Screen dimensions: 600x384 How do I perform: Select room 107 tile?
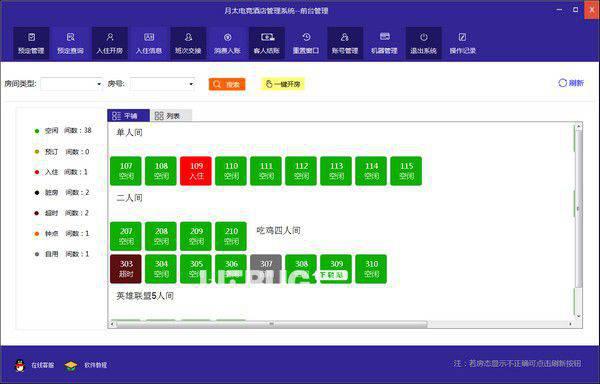coord(126,171)
